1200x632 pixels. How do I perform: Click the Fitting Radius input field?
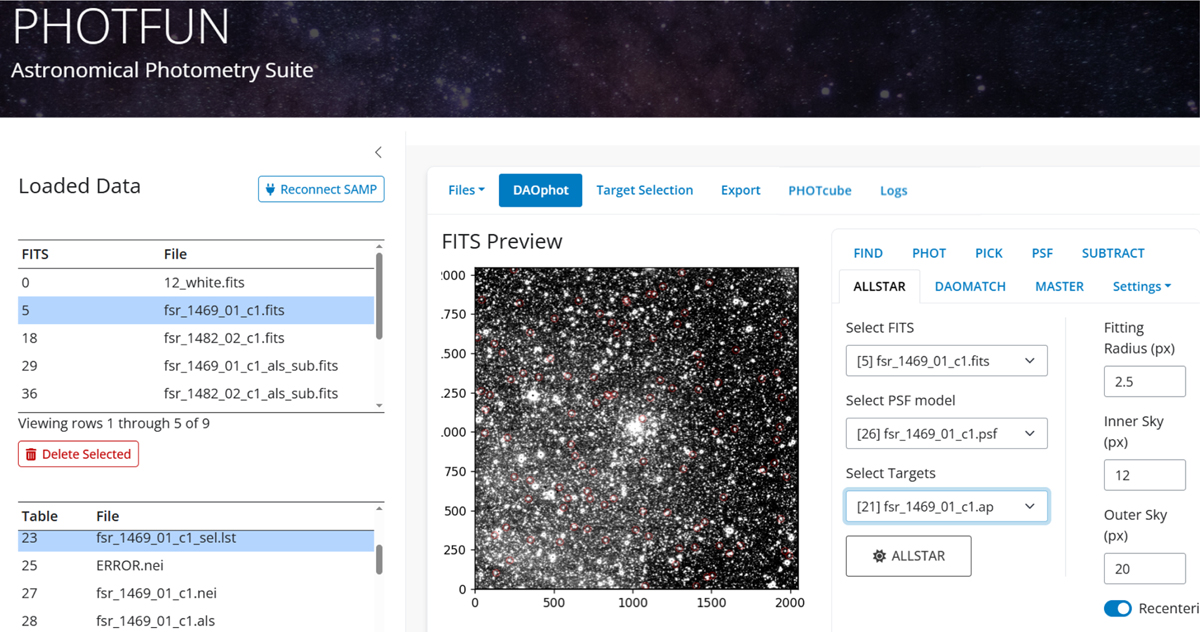(x=1144, y=382)
